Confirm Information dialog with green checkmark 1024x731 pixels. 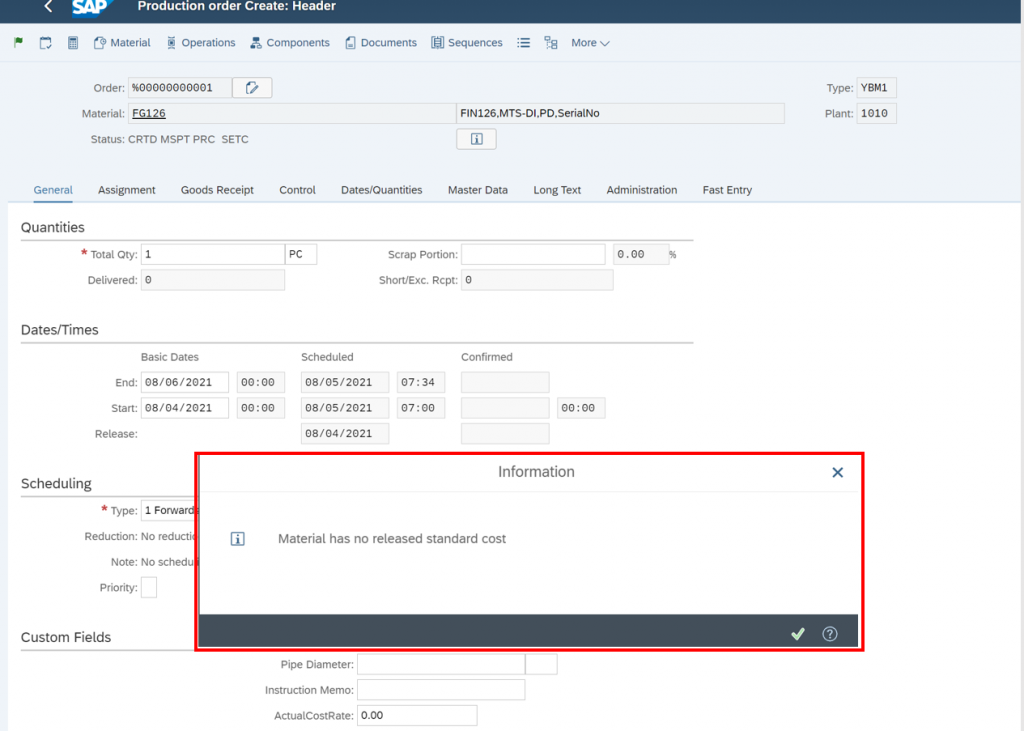click(x=797, y=634)
